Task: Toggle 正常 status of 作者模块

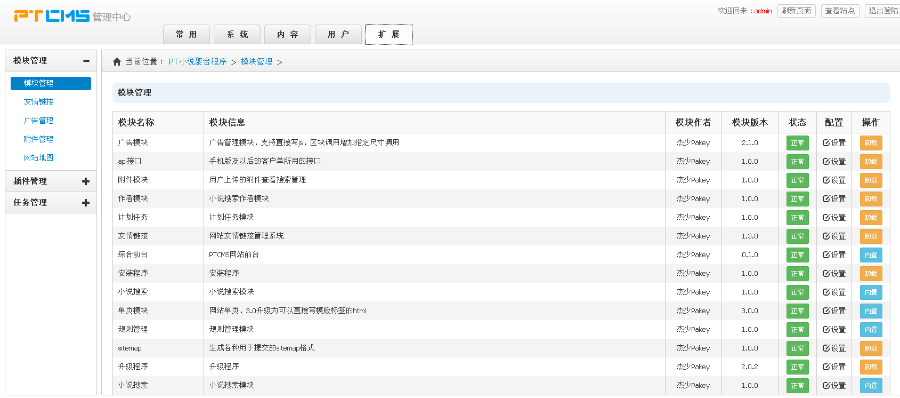Action: click(797, 199)
